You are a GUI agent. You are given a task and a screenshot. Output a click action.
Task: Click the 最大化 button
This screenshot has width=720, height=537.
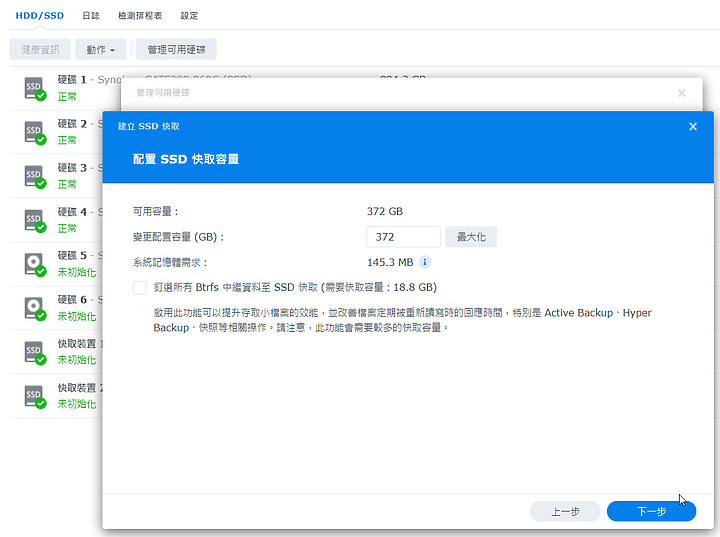pyautogui.click(x=471, y=237)
